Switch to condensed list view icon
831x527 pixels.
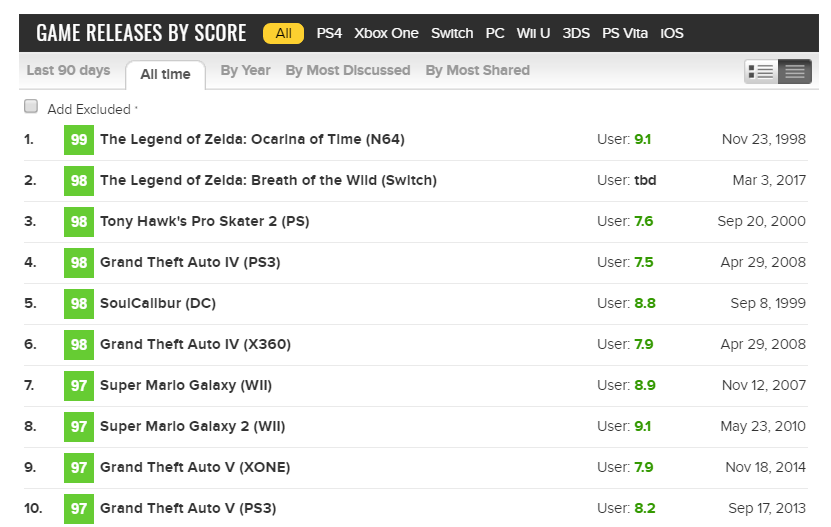pos(794,71)
